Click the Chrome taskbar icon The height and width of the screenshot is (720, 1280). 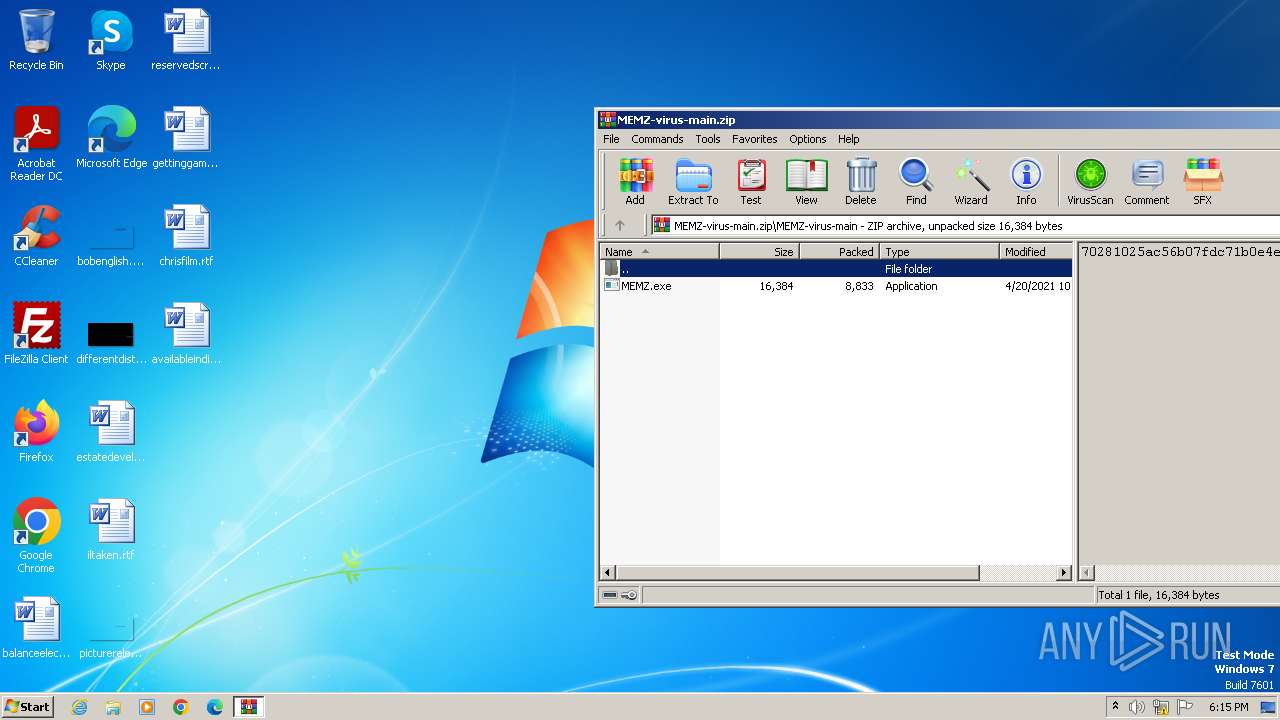click(181, 707)
